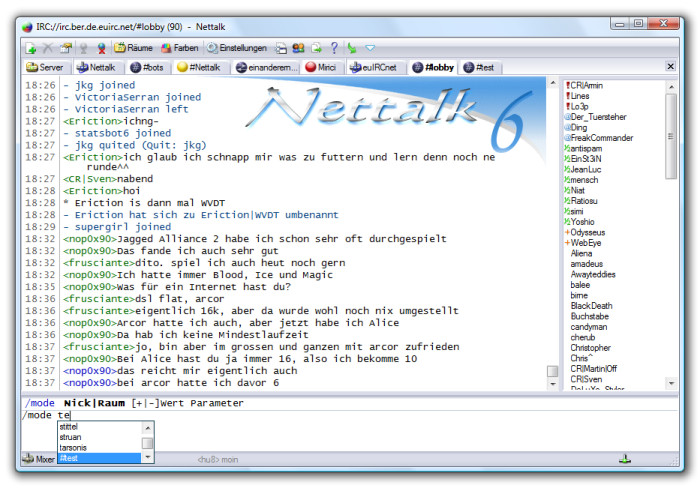Viewport: 700px width, 488px height.
Task: Switch to the Server tab
Action: point(45,67)
